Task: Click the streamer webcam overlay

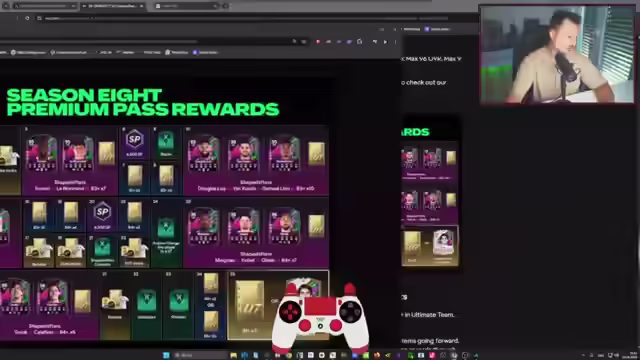Action: coord(557,54)
